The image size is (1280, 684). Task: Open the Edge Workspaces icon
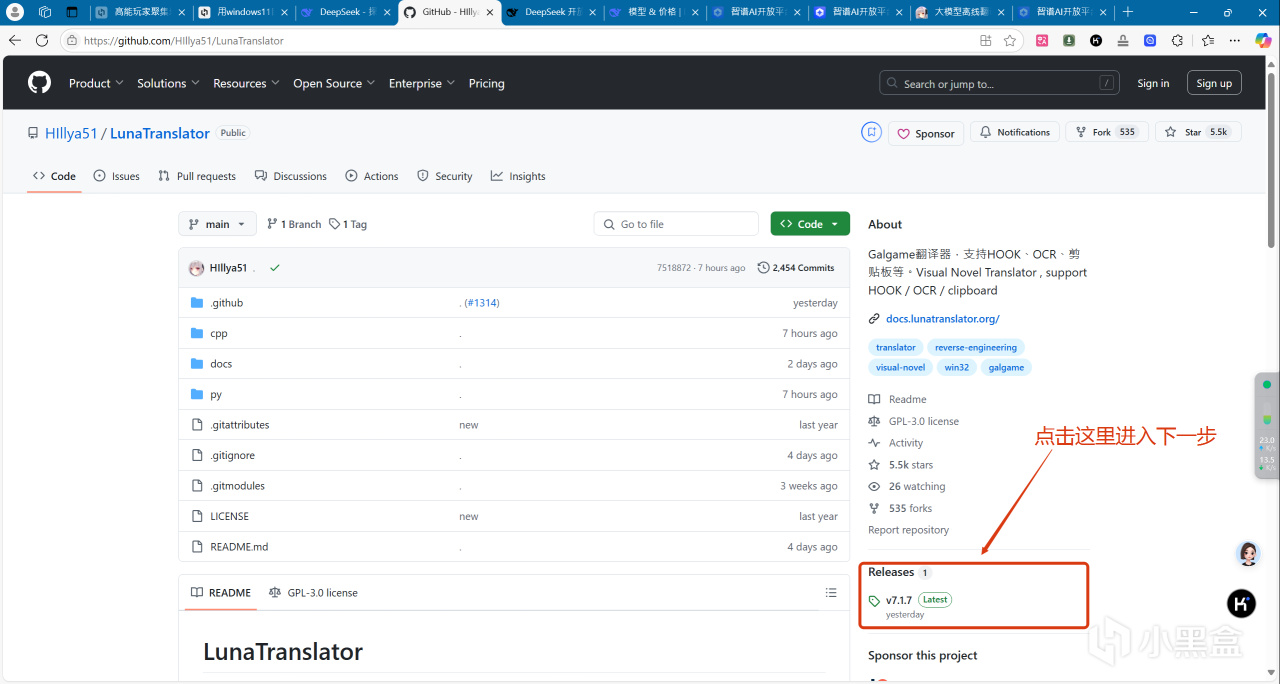click(x=45, y=12)
